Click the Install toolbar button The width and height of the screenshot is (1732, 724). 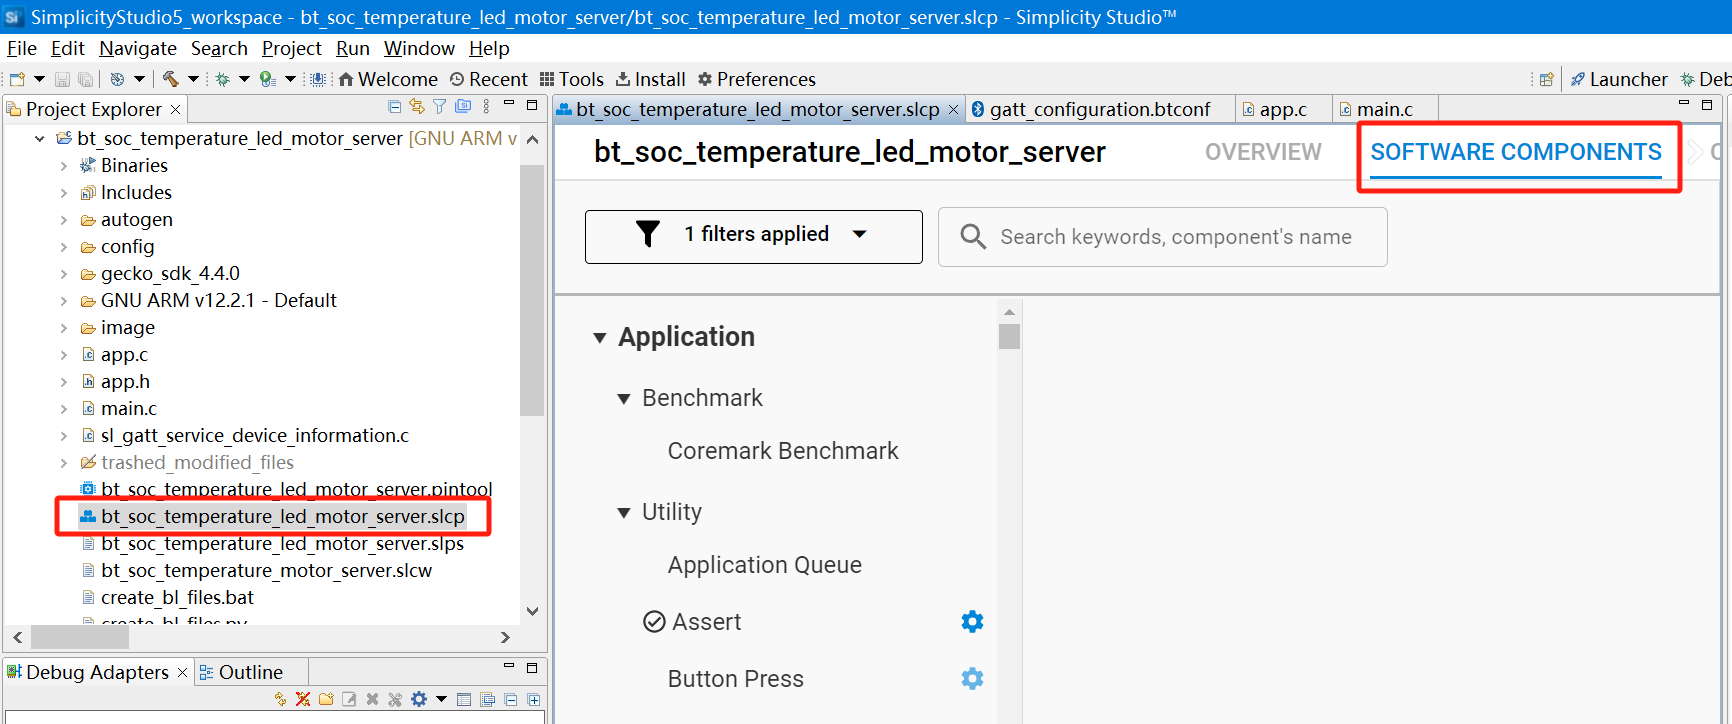tap(650, 79)
